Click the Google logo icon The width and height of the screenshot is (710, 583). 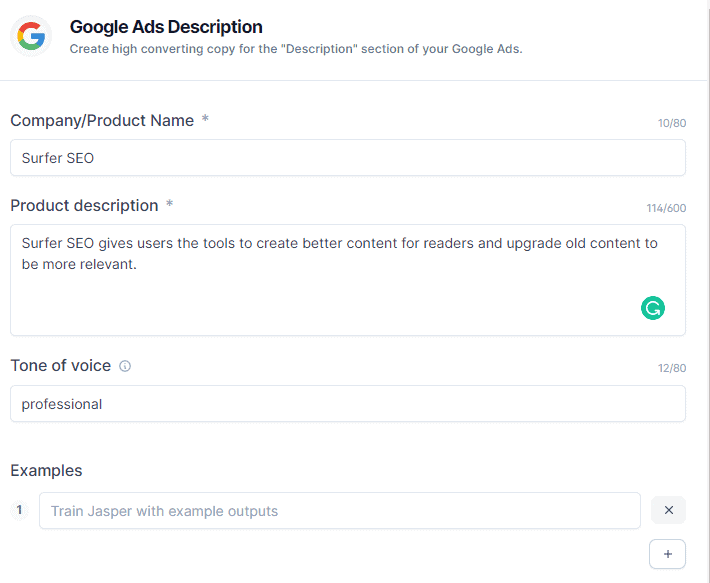(31, 37)
